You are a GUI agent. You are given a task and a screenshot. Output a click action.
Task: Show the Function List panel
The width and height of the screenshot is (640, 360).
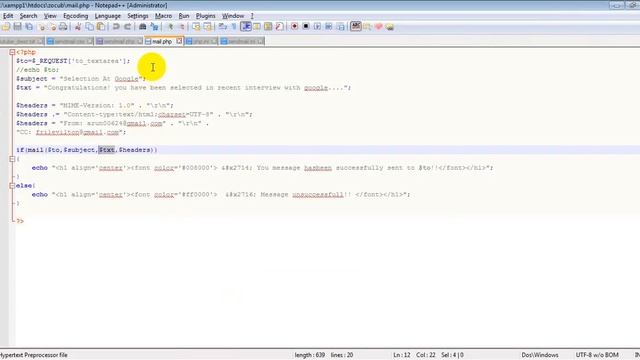click(x=280, y=27)
